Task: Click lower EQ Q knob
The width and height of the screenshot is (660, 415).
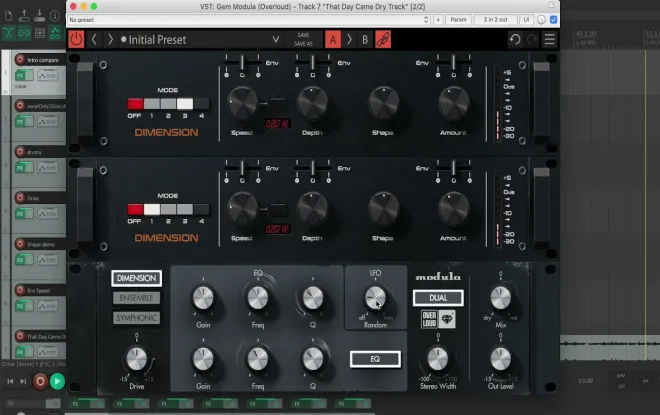Action: click(313, 359)
